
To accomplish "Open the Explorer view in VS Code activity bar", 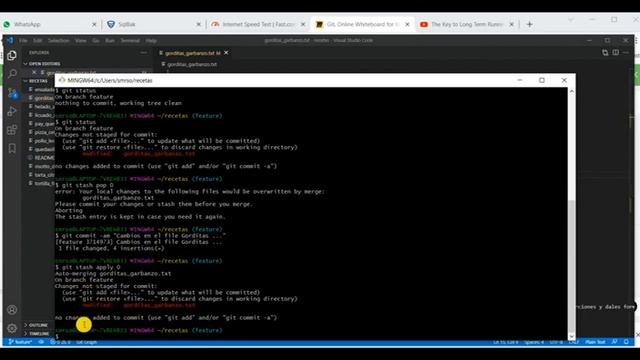I will [x=12, y=56].
